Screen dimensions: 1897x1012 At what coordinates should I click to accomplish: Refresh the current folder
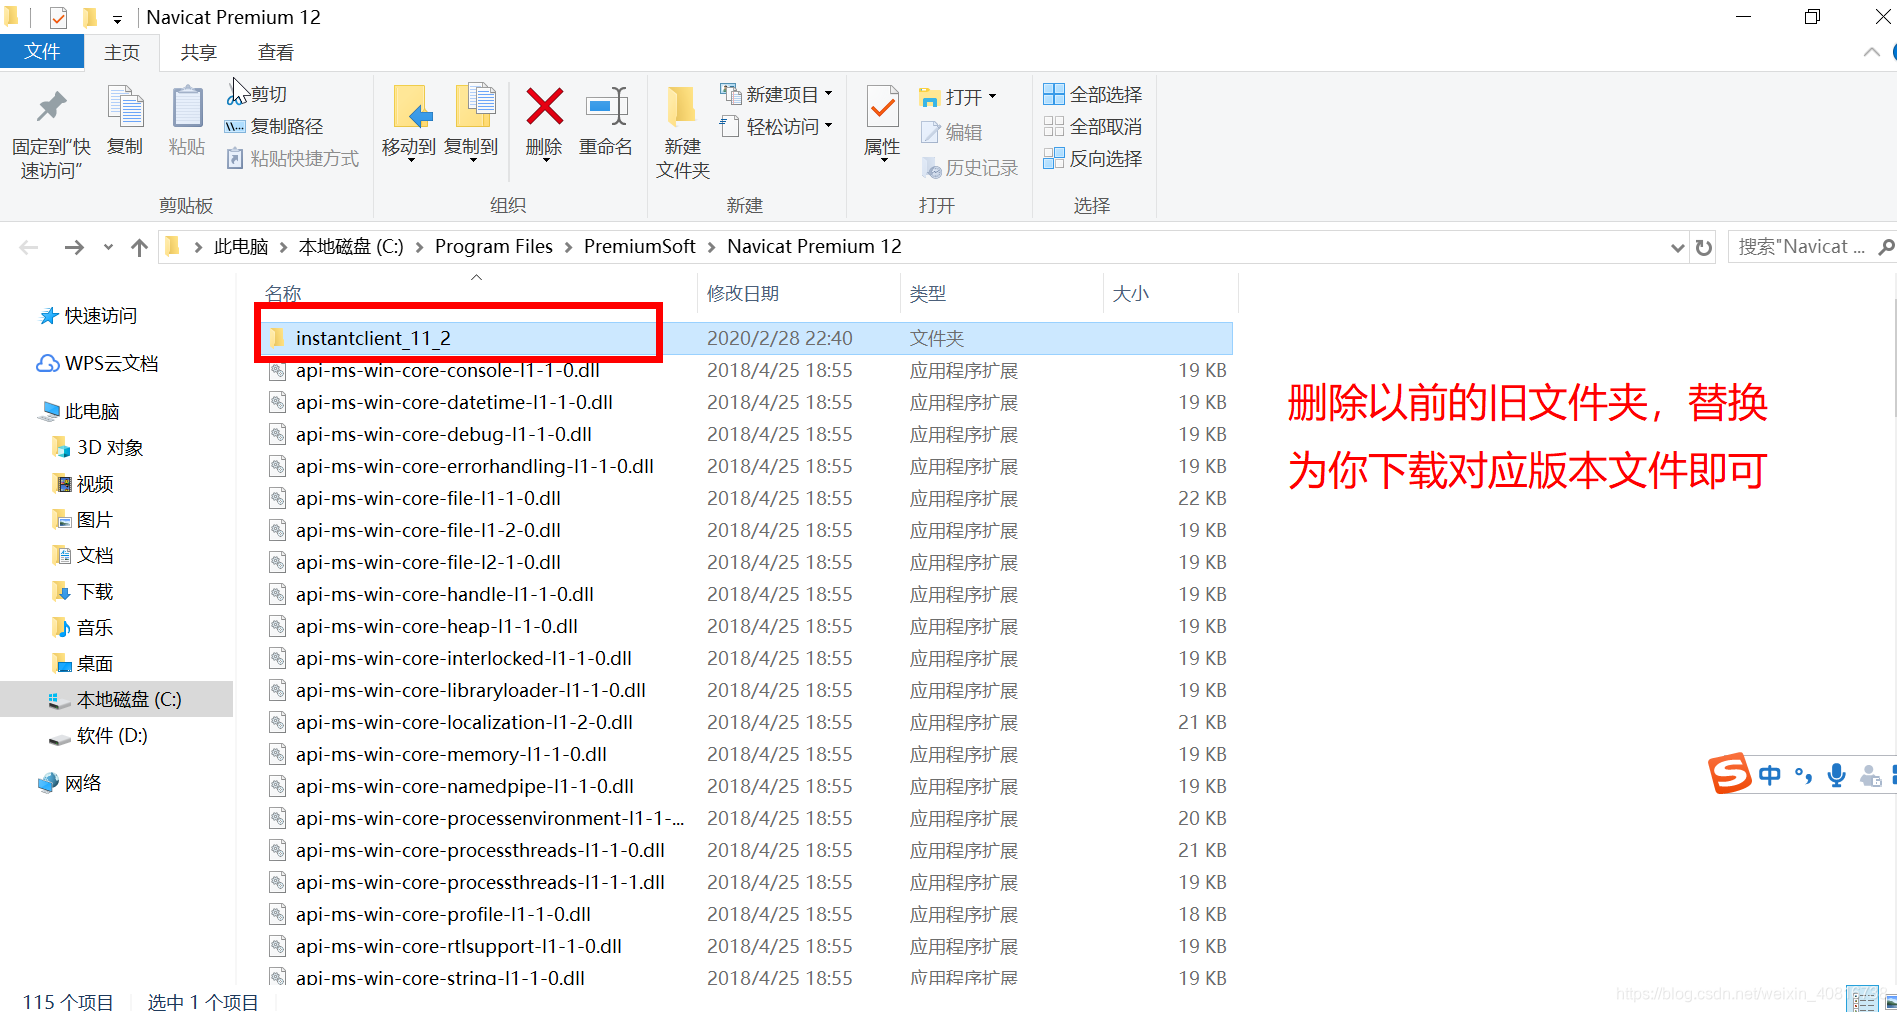1704,247
